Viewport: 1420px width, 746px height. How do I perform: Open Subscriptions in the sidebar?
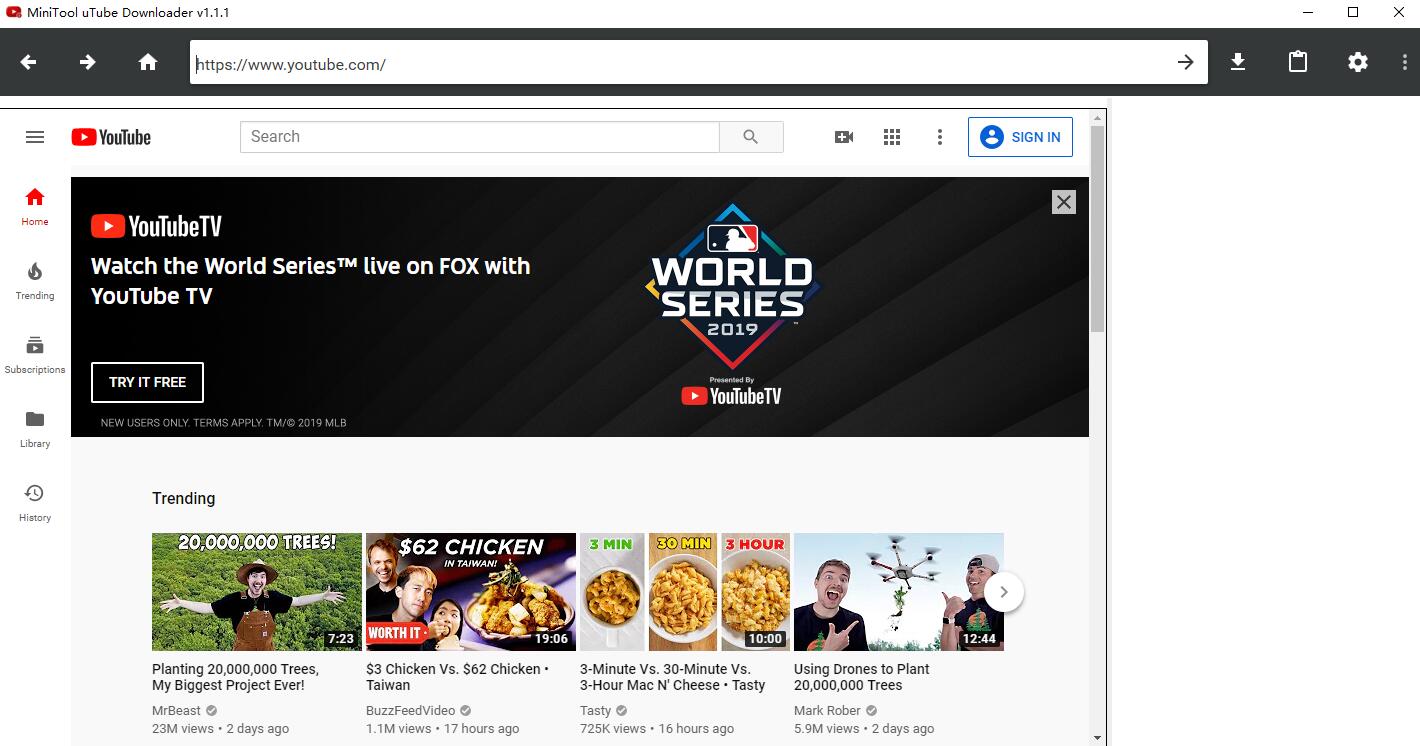point(35,355)
